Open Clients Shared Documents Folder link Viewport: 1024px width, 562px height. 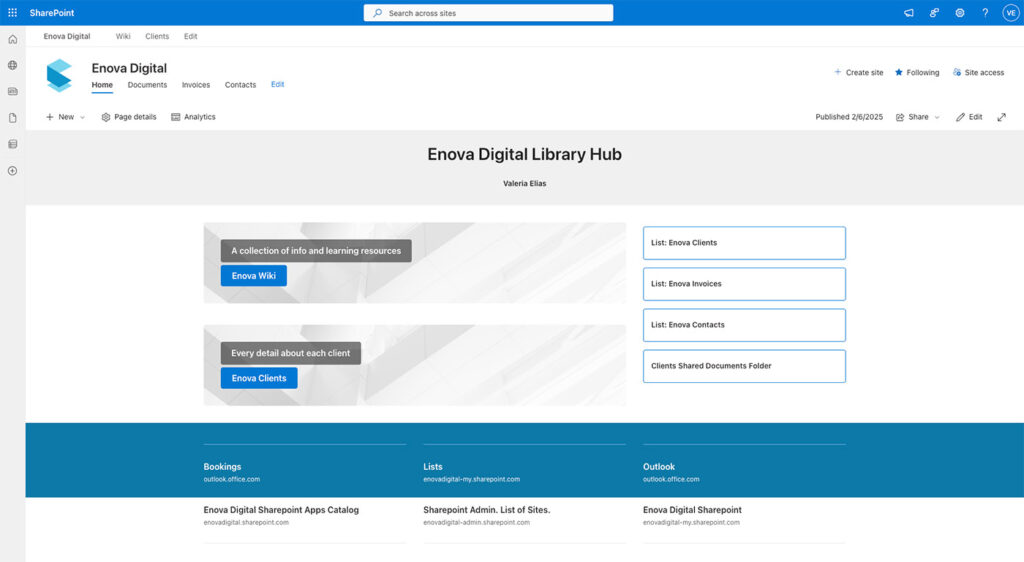[744, 366]
